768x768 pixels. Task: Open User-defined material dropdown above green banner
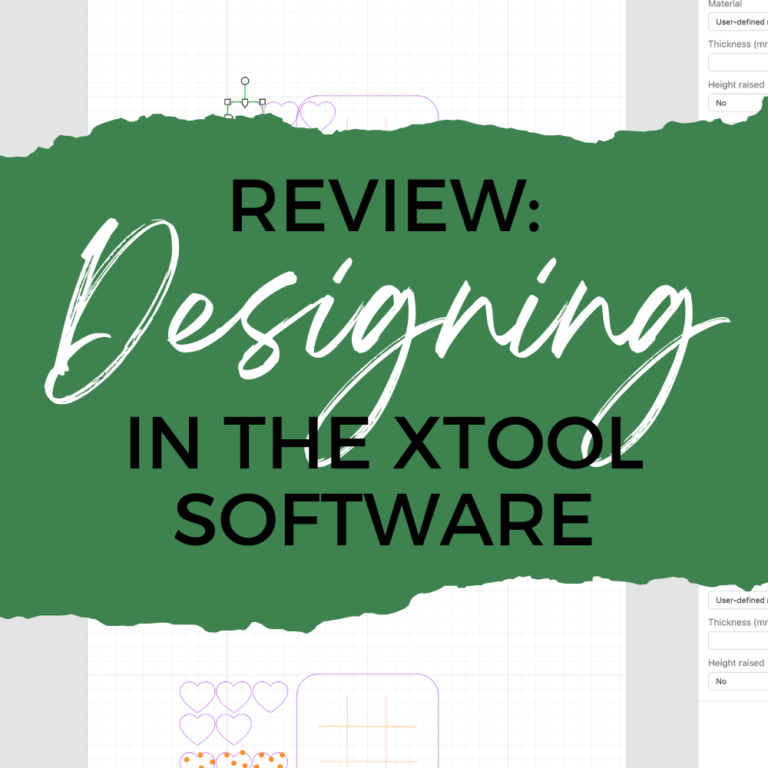pyautogui.click(x=738, y=22)
